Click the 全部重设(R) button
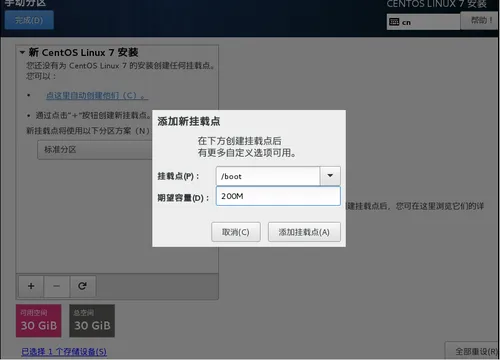This screenshot has height=360, width=500. pos(473,351)
